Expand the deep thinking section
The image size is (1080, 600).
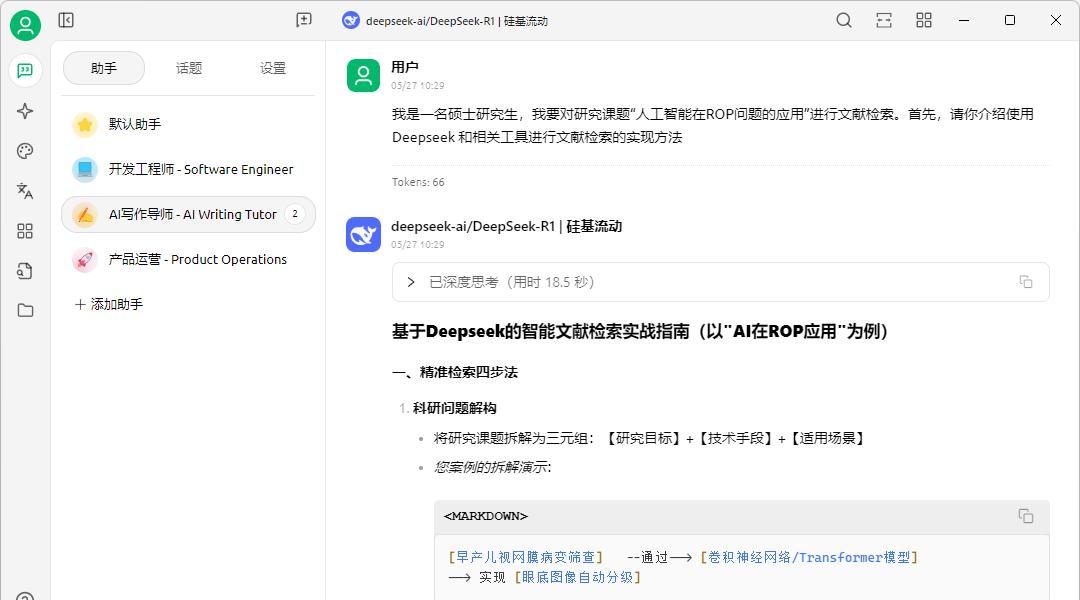[x=411, y=282]
